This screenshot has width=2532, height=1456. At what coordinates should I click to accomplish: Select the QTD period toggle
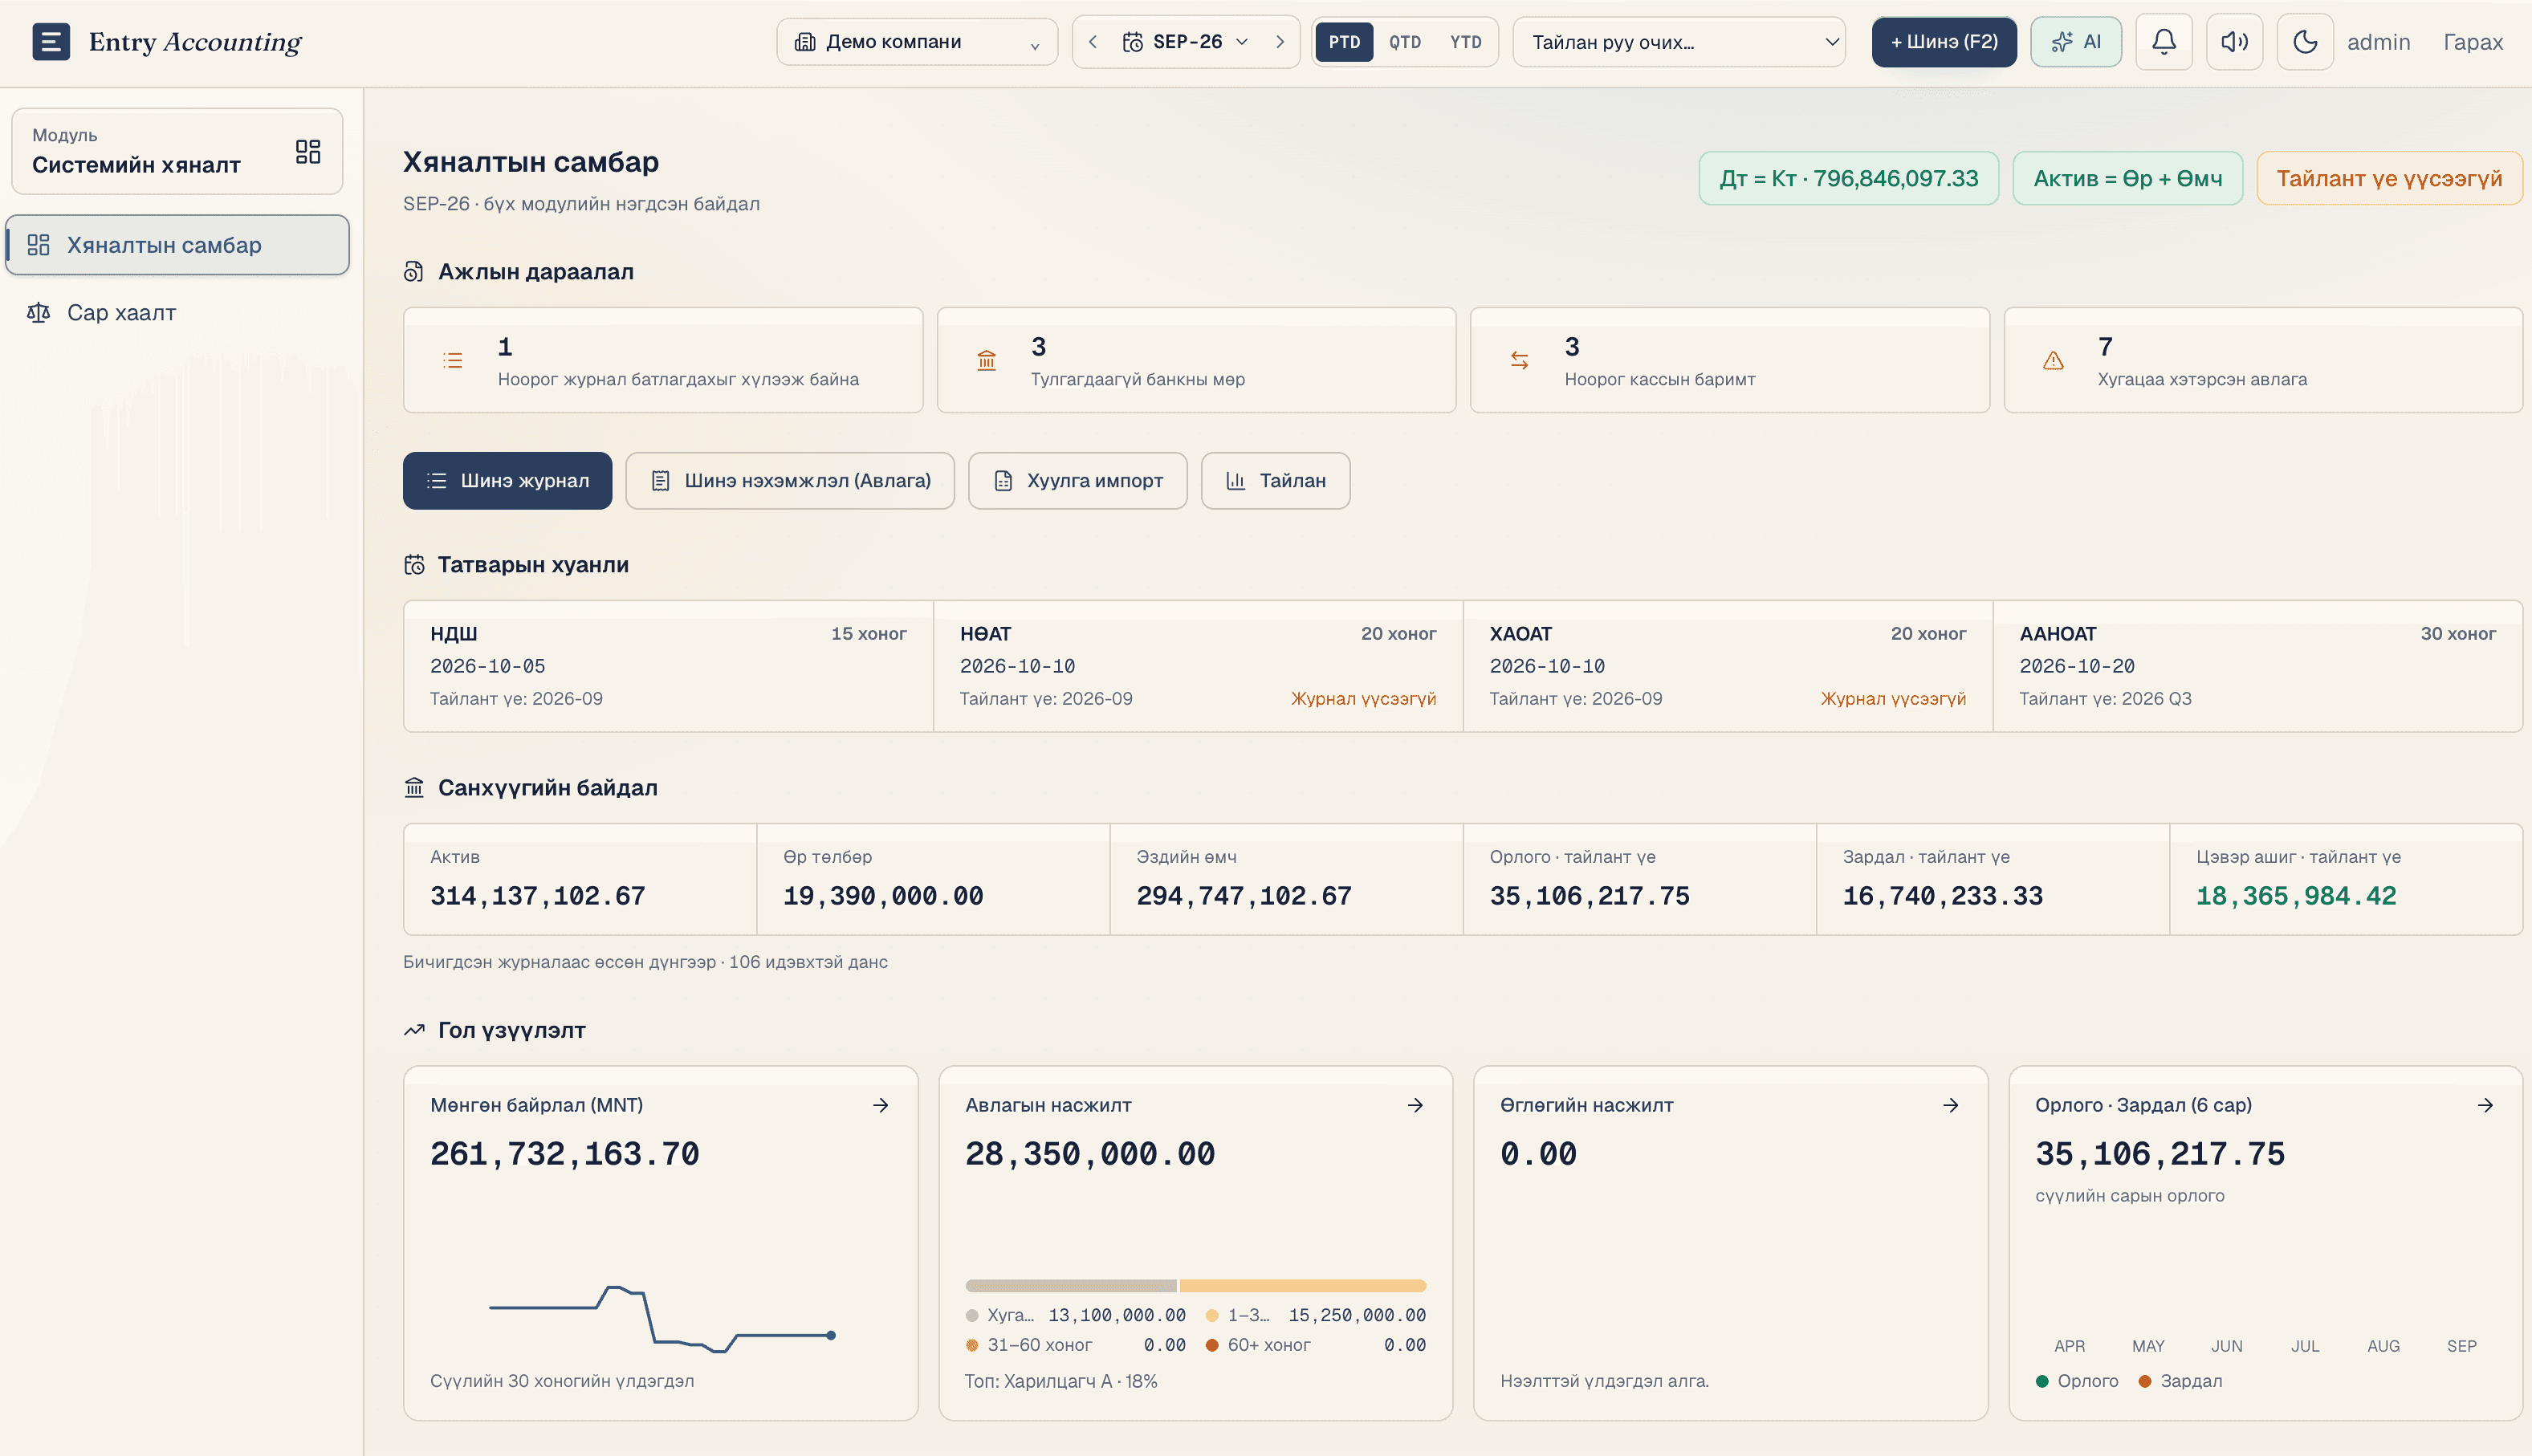pos(1405,42)
